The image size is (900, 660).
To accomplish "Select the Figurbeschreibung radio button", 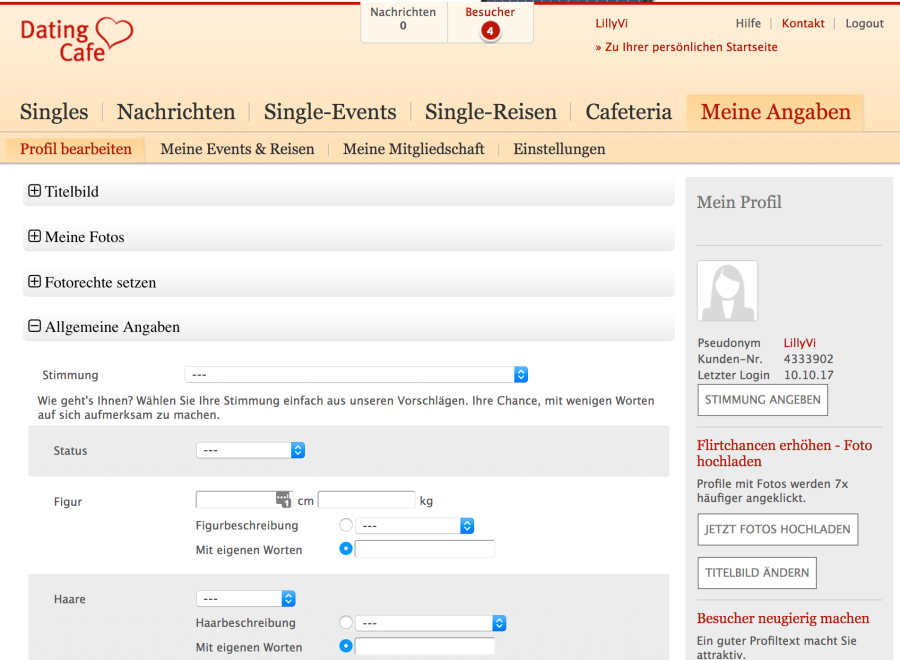I will (x=346, y=525).
